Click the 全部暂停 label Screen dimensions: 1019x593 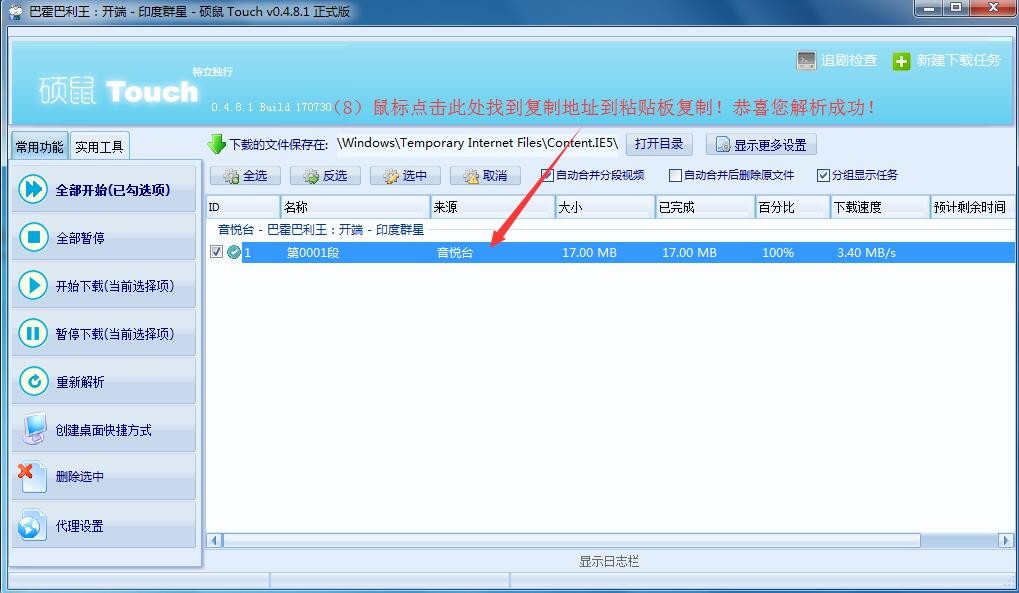(x=80, y=238)
